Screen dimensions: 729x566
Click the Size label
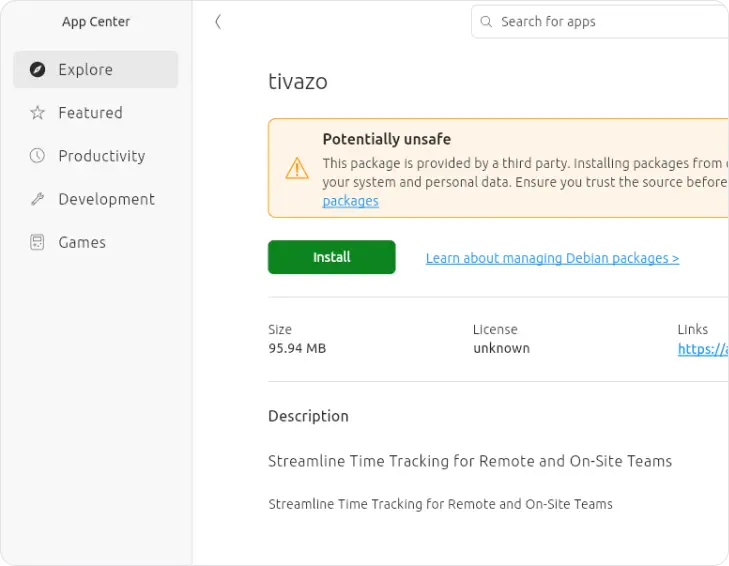coord(280,329)
